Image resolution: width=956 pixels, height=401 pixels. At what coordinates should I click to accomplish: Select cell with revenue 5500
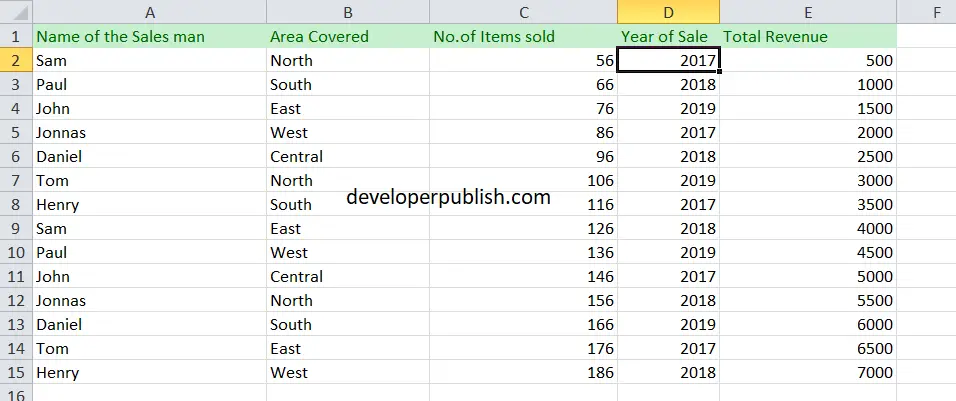point(808,300)
